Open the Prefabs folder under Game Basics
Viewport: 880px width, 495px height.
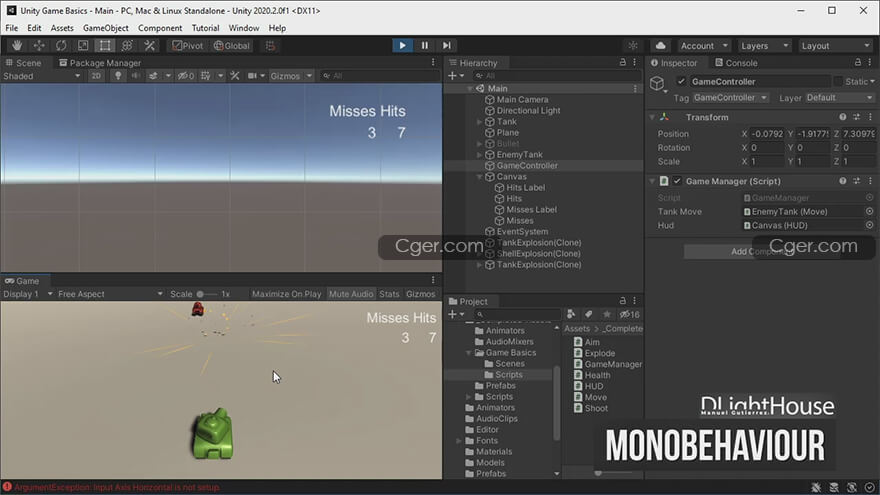point(494,386)
